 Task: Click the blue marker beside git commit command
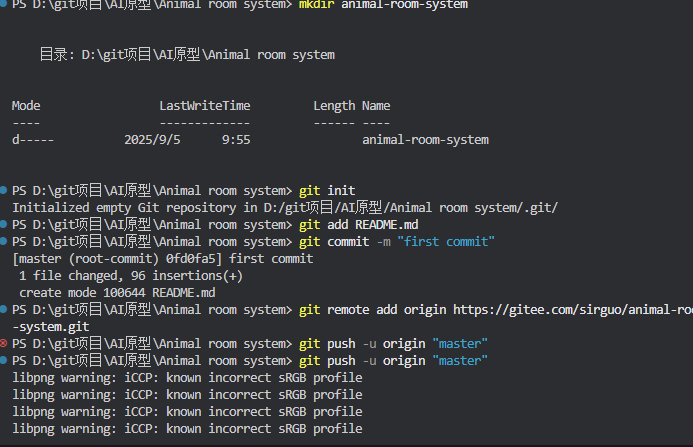click(3, 241)
